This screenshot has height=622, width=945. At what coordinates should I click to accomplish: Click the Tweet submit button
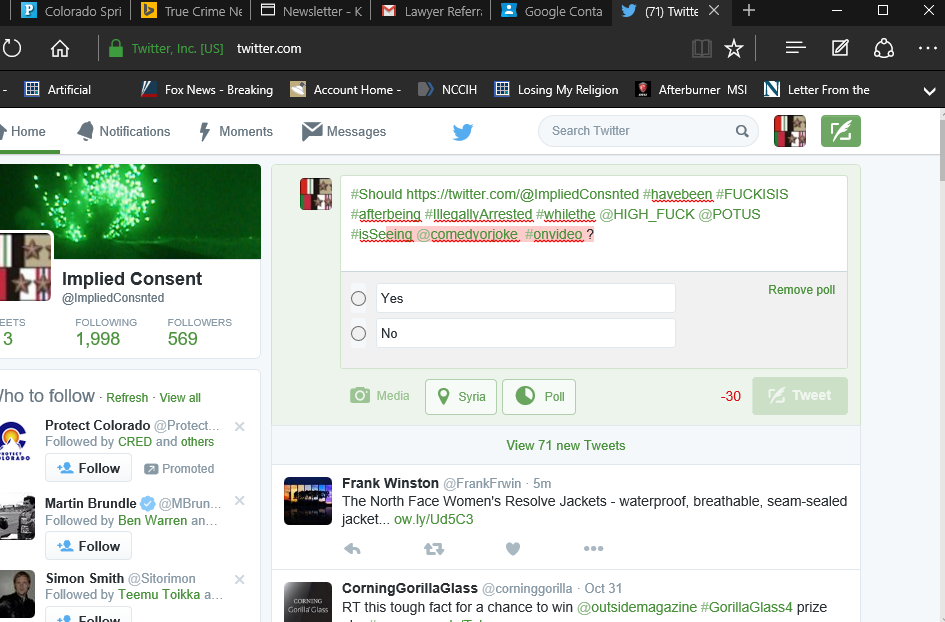click(x=800, y=396)
